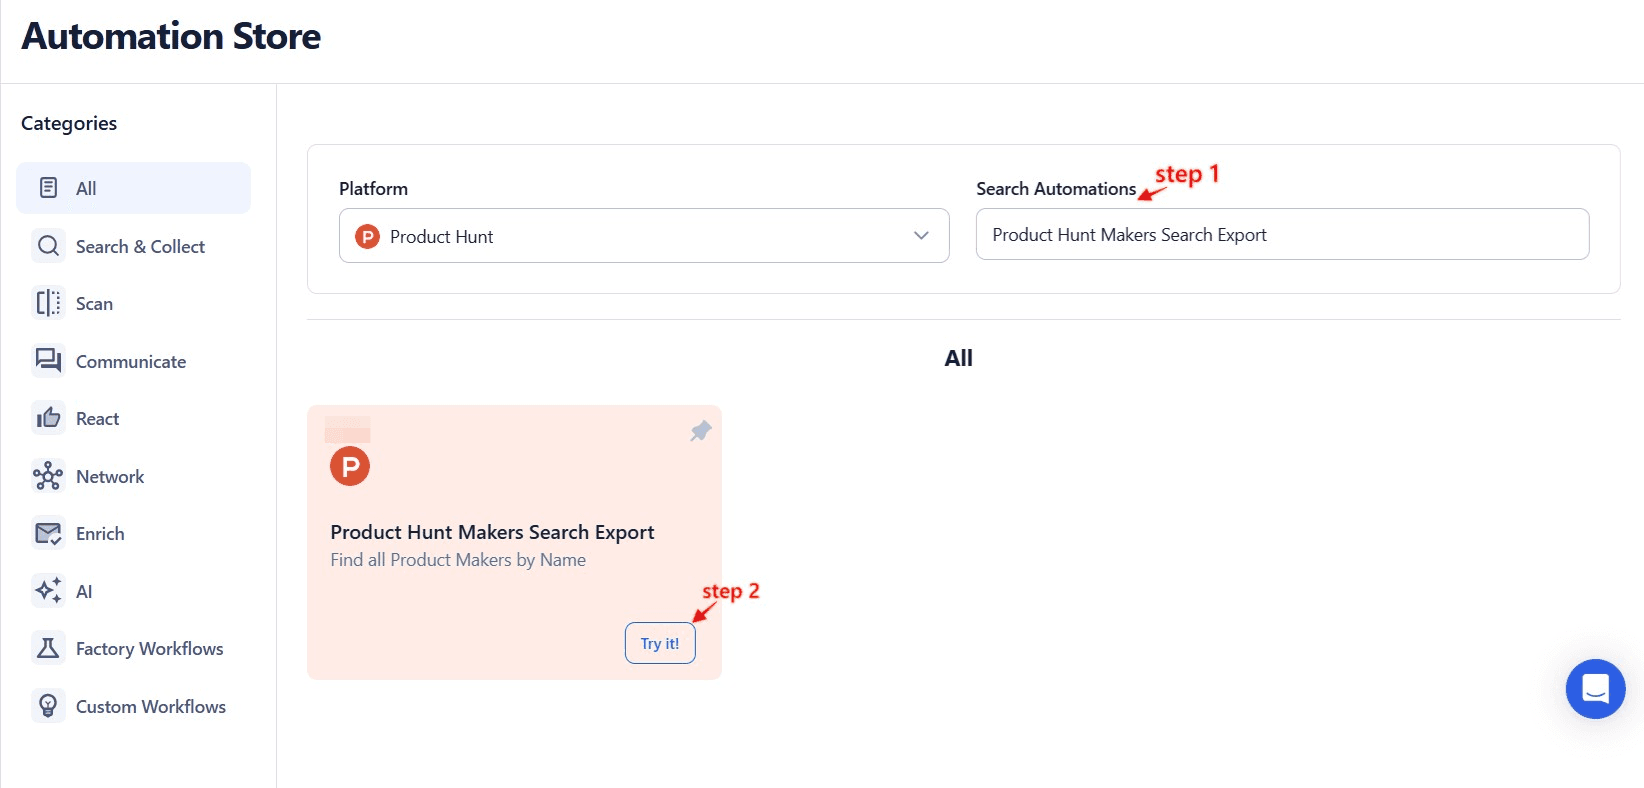Select the Communicate category icon
Viewport: 1644px width, 788px height.
[48, 360]
